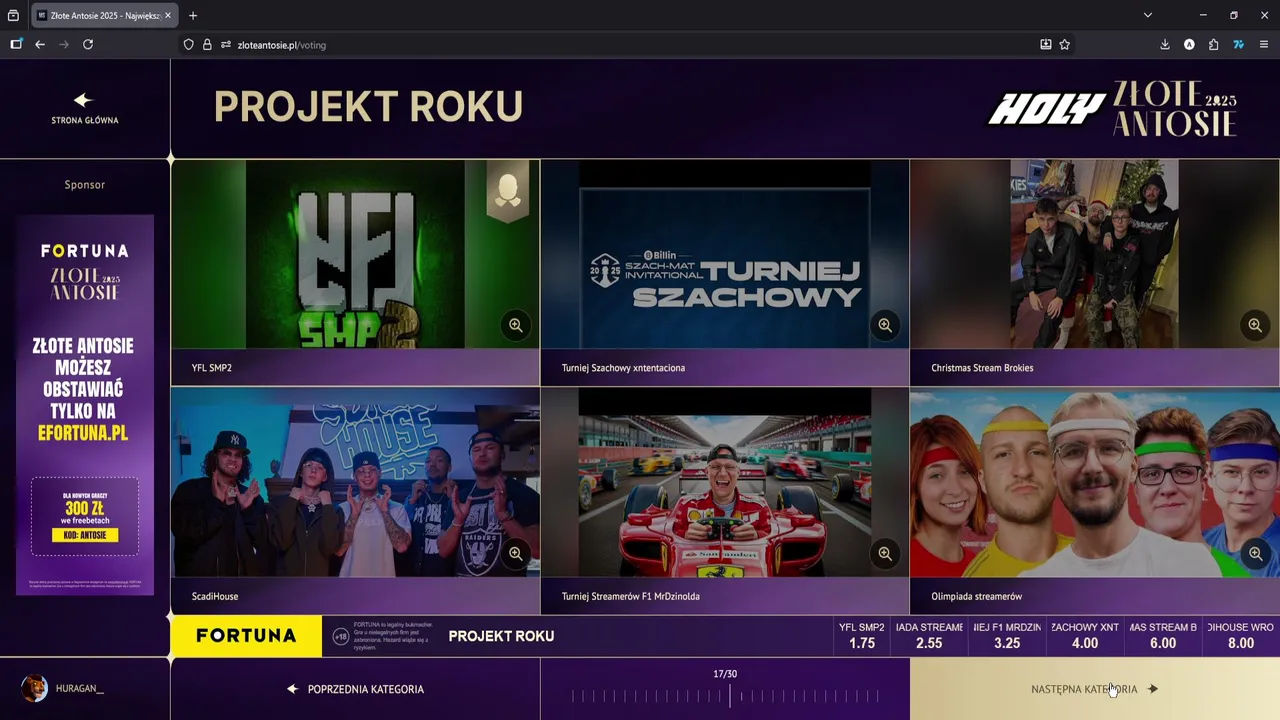Click the blue extension icon in the toolbar
The width and height of the screenshot is (1280, 720).
(1238, 44)
